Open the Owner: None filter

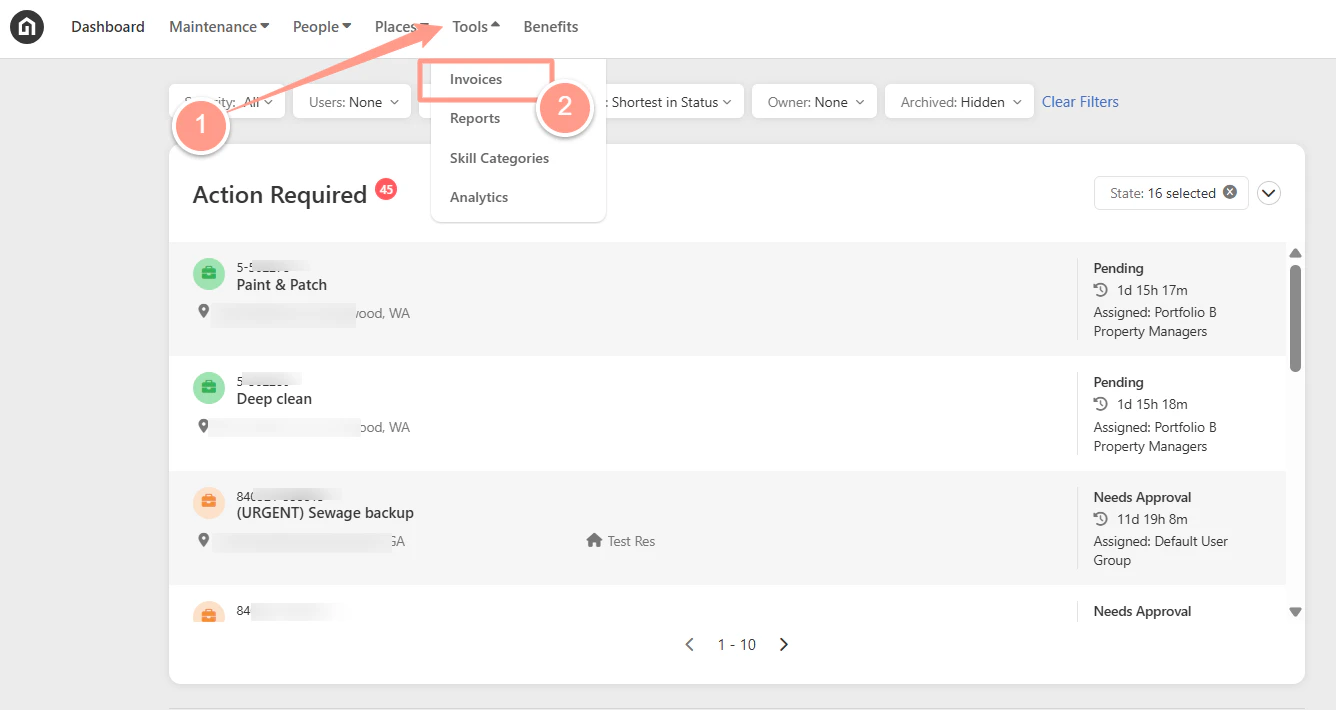pyautogui.click(x=814, y=102)
